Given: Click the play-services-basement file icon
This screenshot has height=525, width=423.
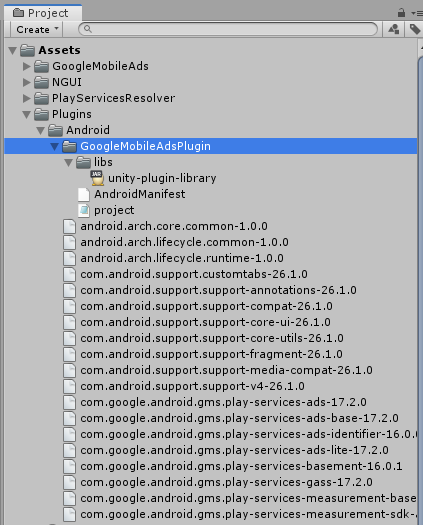Looking at the screenshot, I should click(x=69, y=466).
